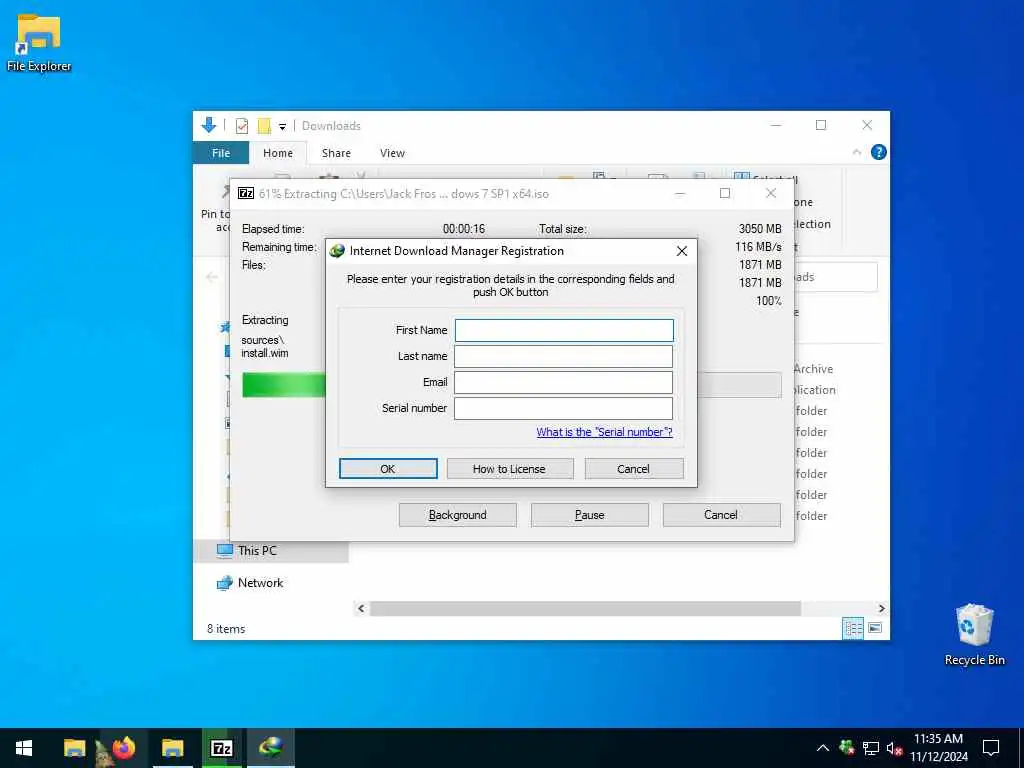Click the blue down-arrow Downloads title icon

(209, 125)
